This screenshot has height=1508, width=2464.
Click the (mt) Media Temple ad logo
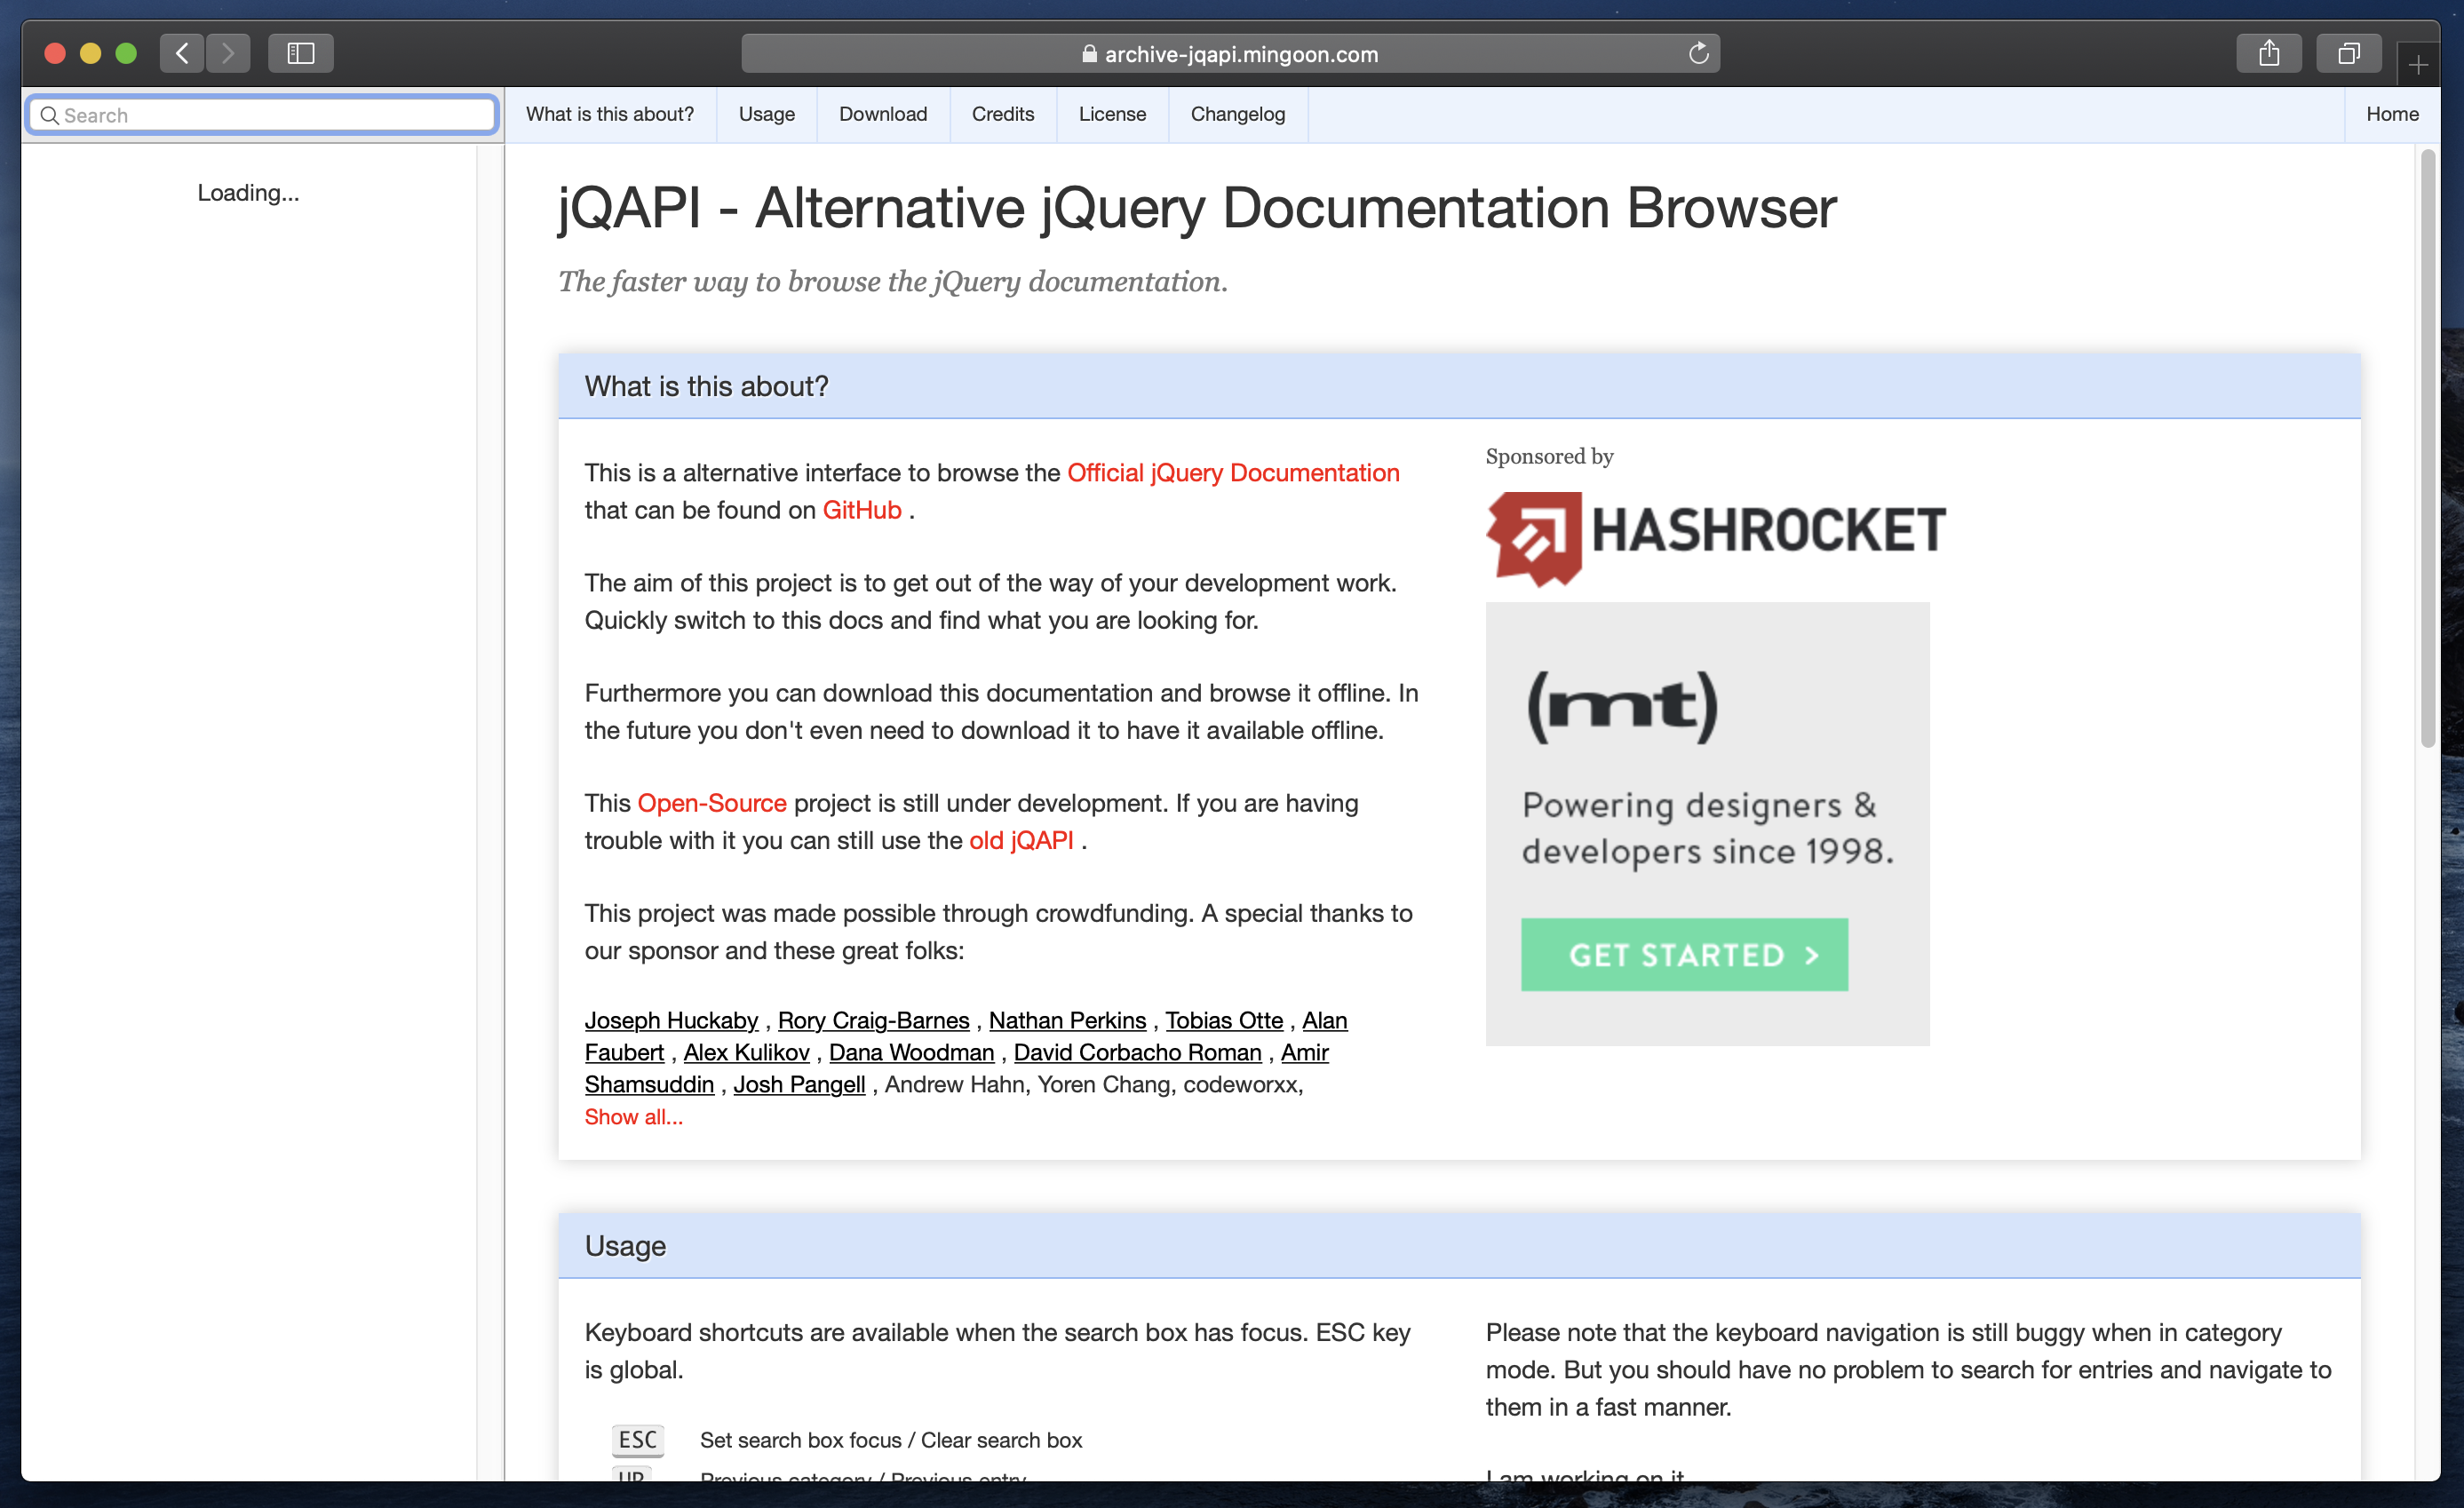[1622, 706]
